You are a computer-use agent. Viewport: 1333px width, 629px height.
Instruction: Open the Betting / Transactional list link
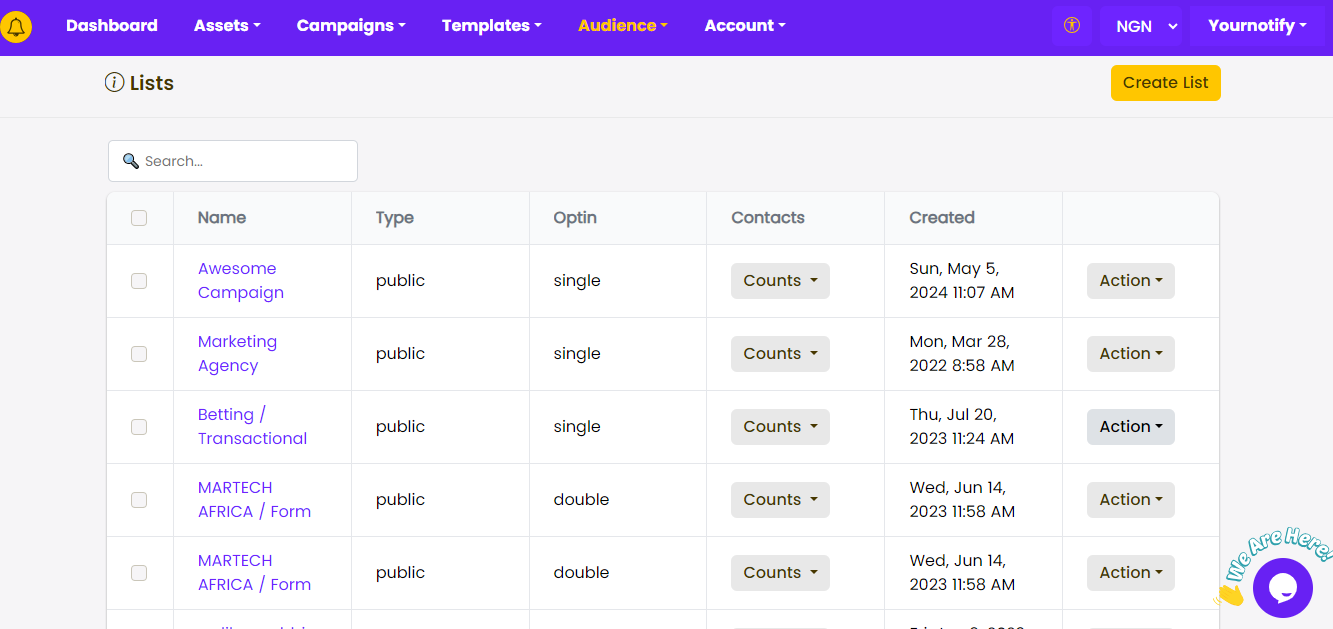[x=252, y=427]
